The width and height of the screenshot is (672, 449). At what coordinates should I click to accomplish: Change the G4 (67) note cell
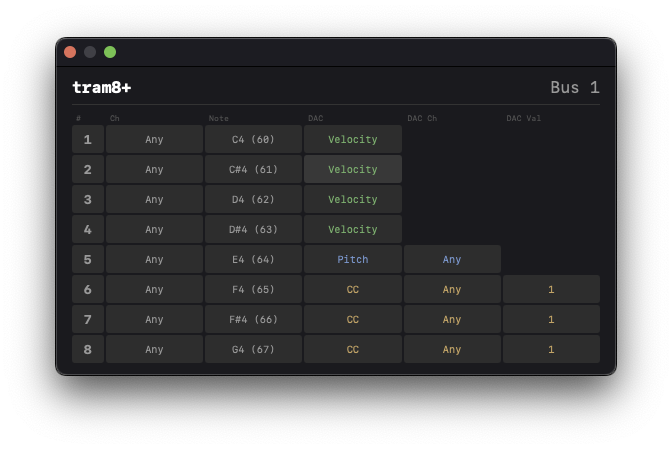pyautogui.click(x=253, y=349)
